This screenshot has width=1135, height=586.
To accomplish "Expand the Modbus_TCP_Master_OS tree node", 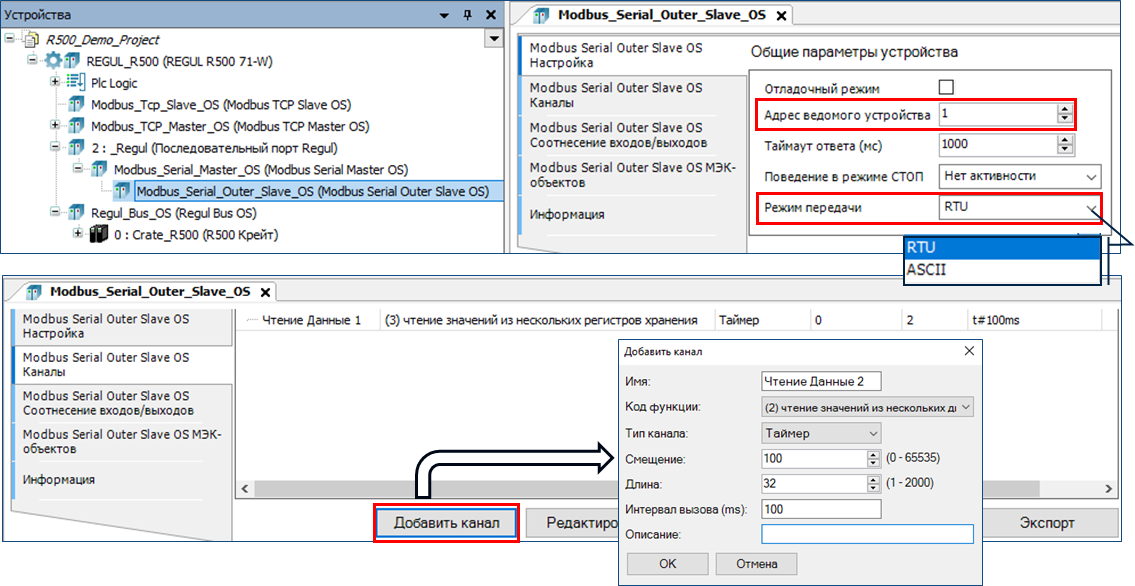I will pyautogui.click(x=55, y=127).
